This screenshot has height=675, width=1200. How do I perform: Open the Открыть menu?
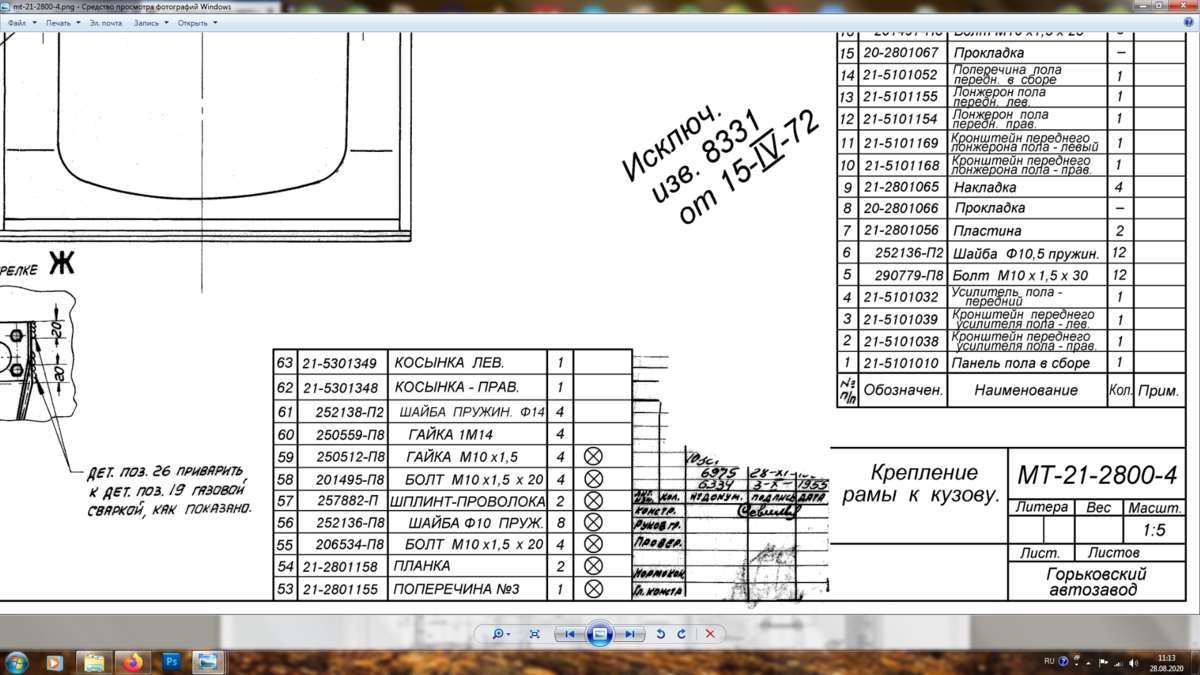pyautogui.click(x=195, y=22)
